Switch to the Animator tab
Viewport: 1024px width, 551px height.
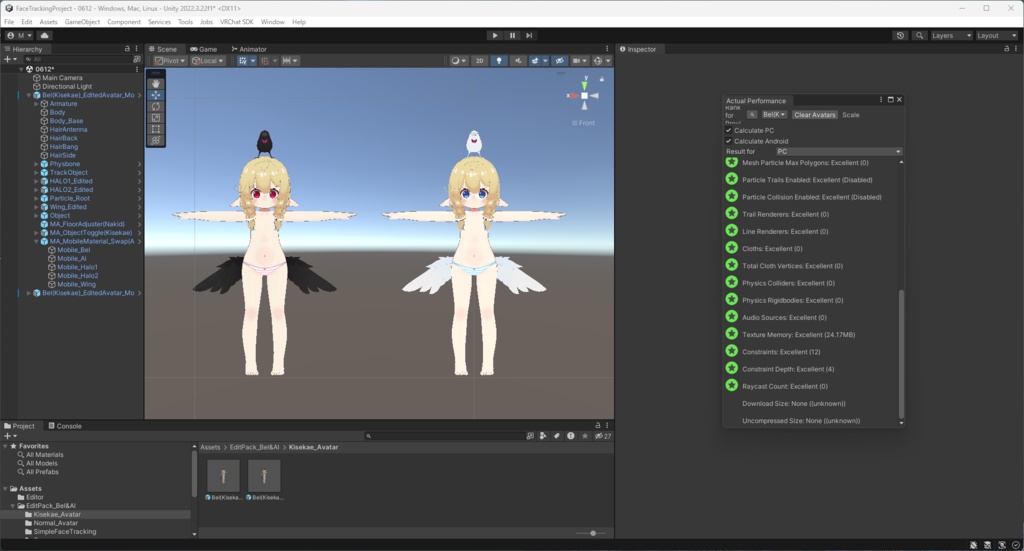point(249,49)
